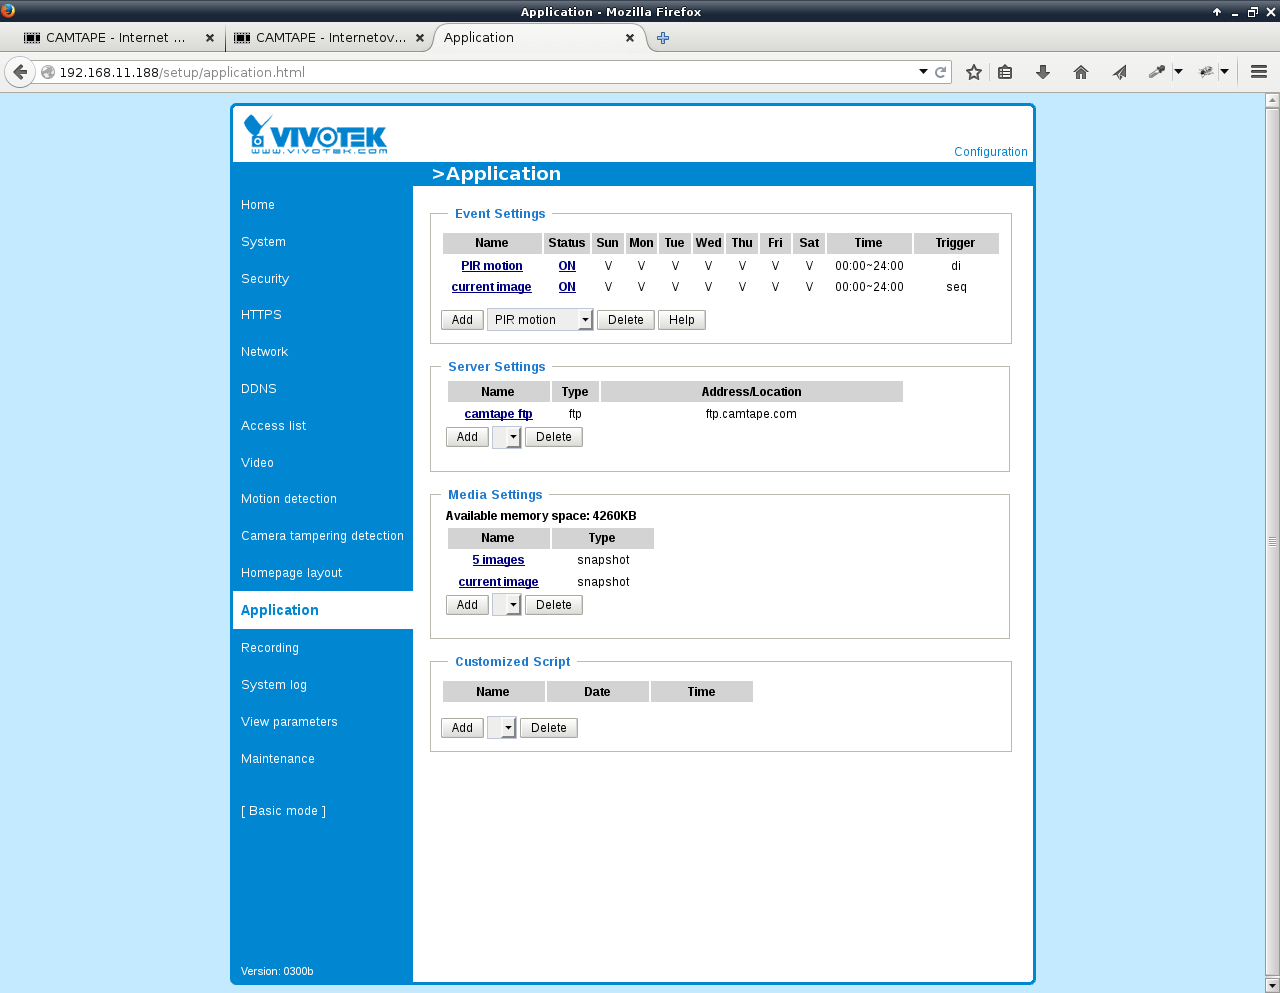Open the downloads arrow icon
Screen dimensions: 1280x993
point(1043,72)
